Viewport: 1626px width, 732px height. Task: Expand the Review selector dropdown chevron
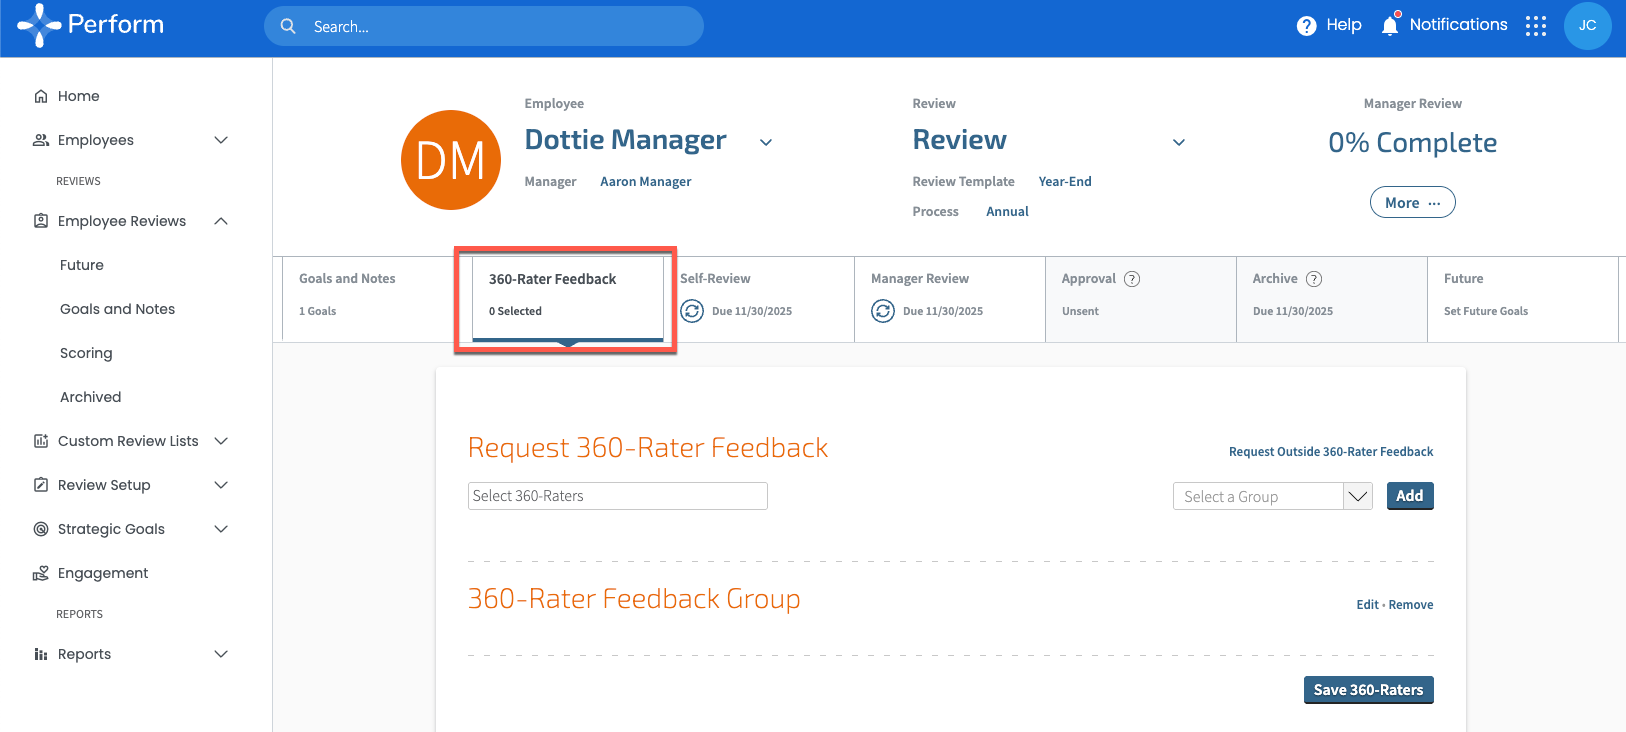pyautogui.click(x=1179, y=143)
